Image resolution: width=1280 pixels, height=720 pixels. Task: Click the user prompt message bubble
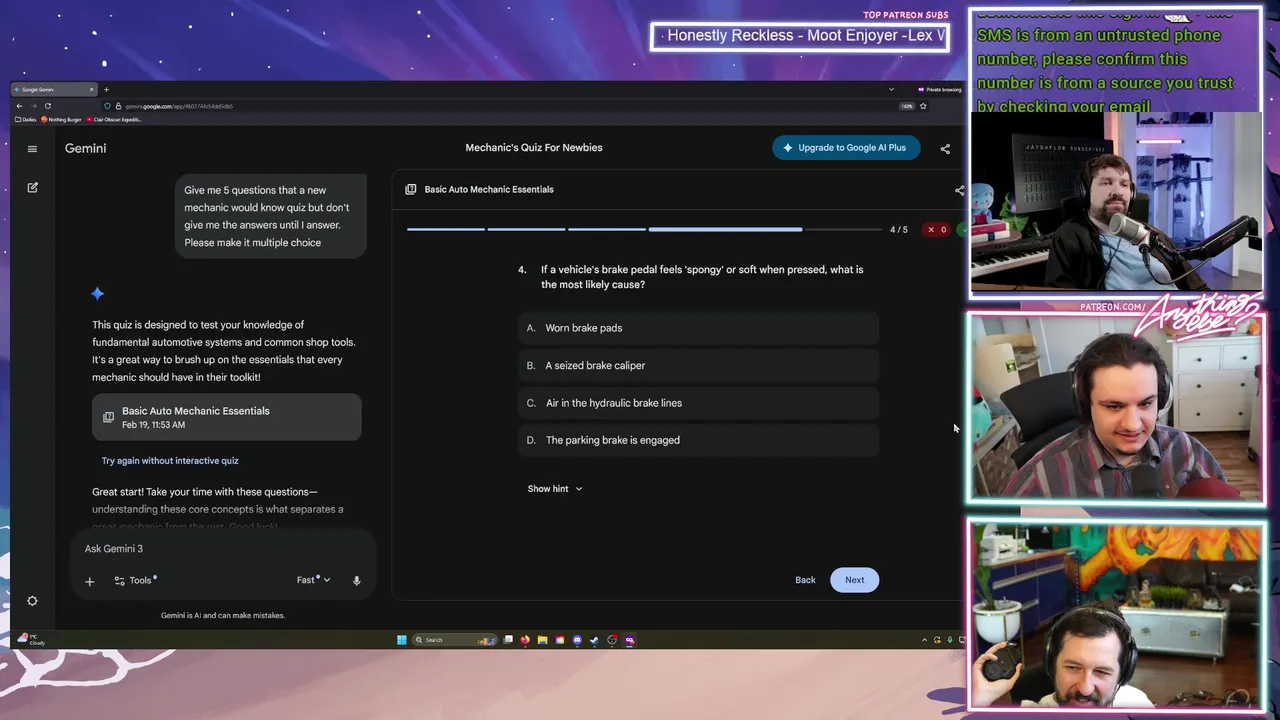pos(270,216)
